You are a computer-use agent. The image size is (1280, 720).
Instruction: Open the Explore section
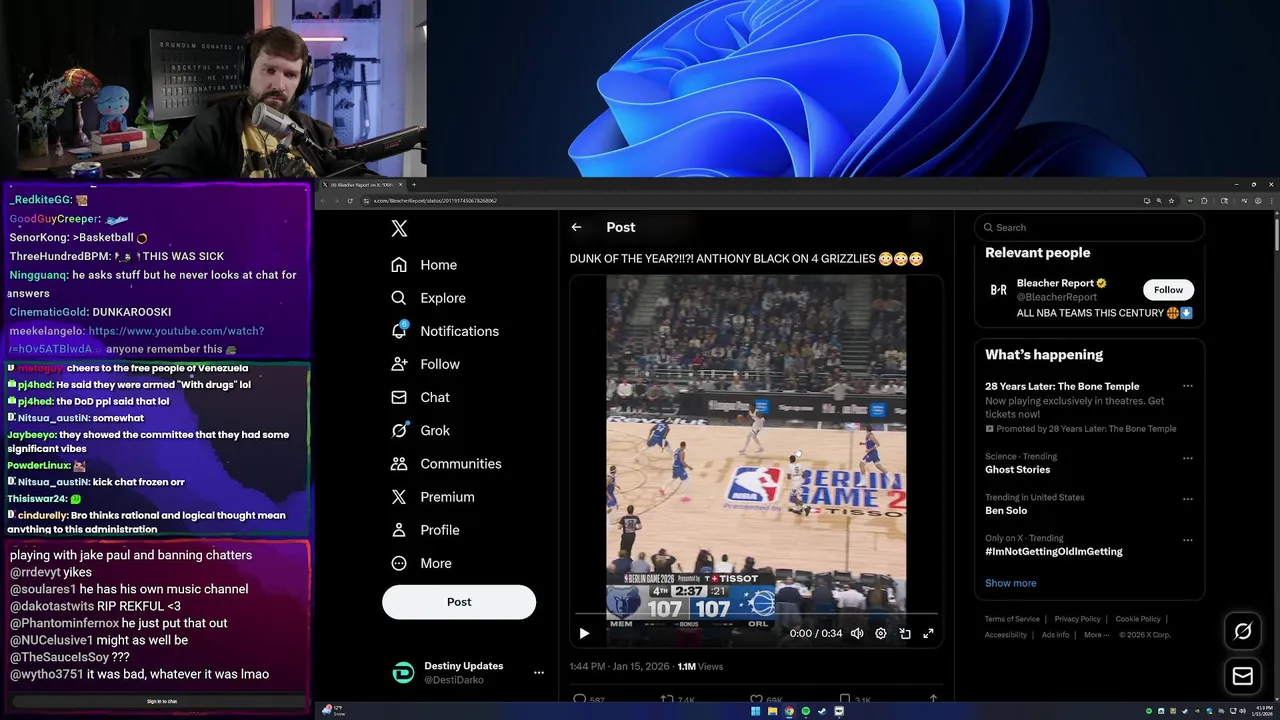click(x=428, y=298)
